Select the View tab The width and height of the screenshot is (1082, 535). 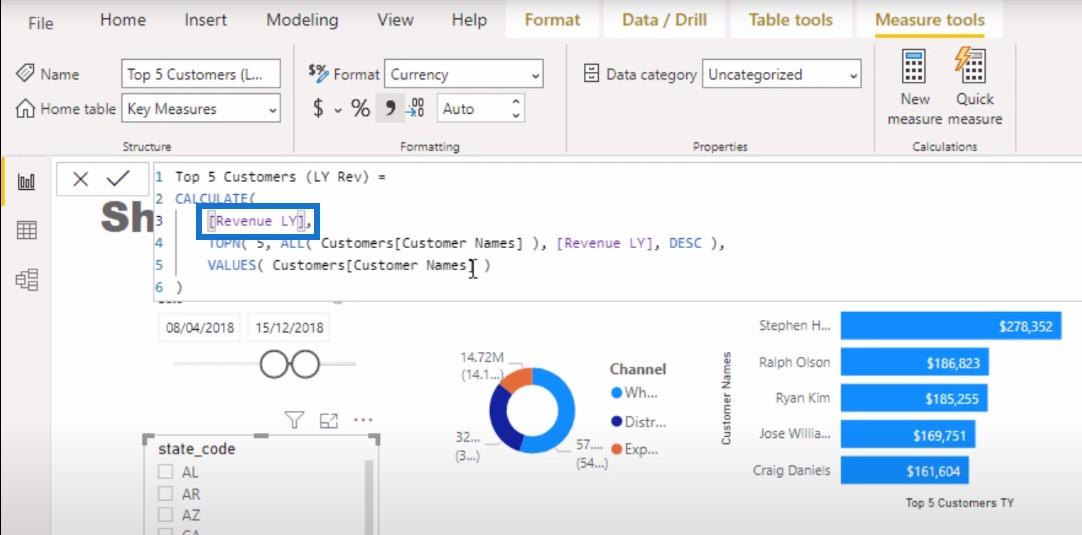(395, 20)
